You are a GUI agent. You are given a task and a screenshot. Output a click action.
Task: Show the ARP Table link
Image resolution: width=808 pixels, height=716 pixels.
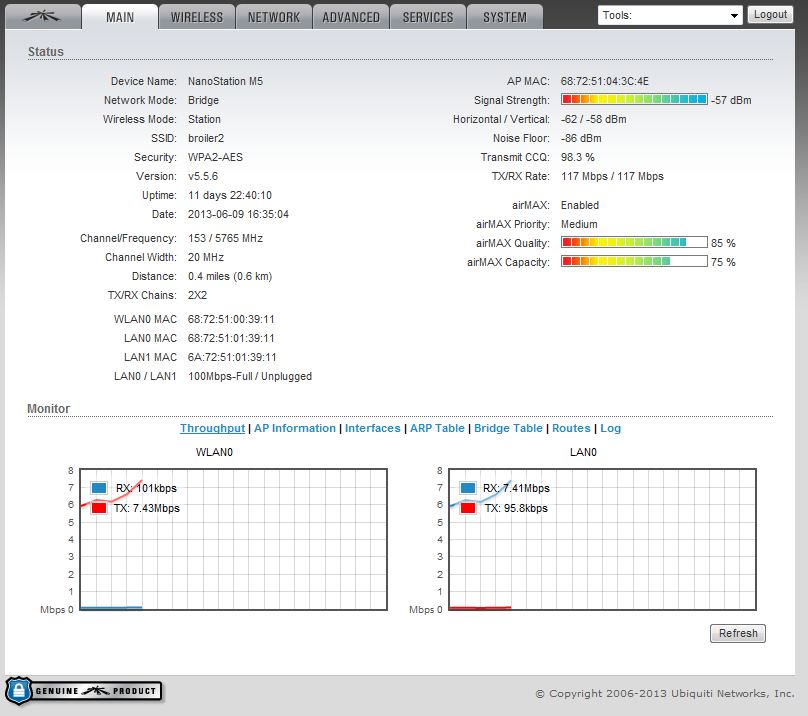pos(437,428)
